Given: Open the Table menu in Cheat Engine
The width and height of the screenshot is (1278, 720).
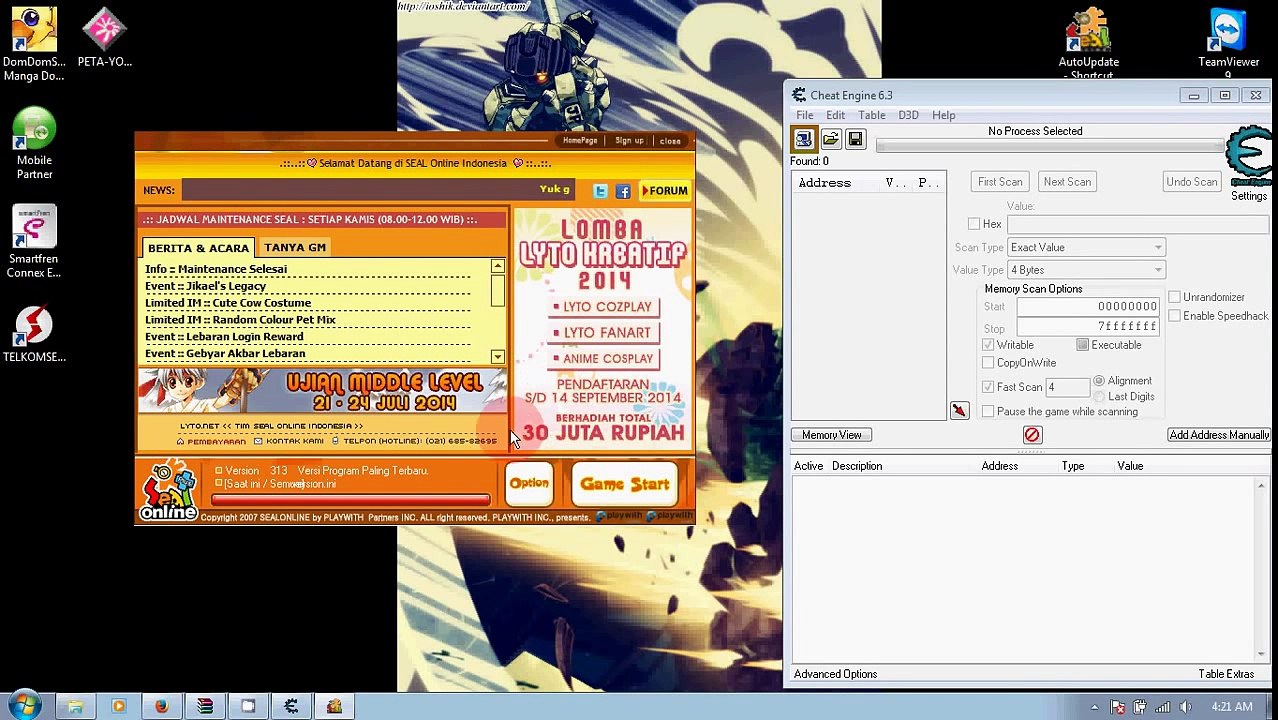Looking at the screenshot, I should pyautogui.click(x=872, y=115).
